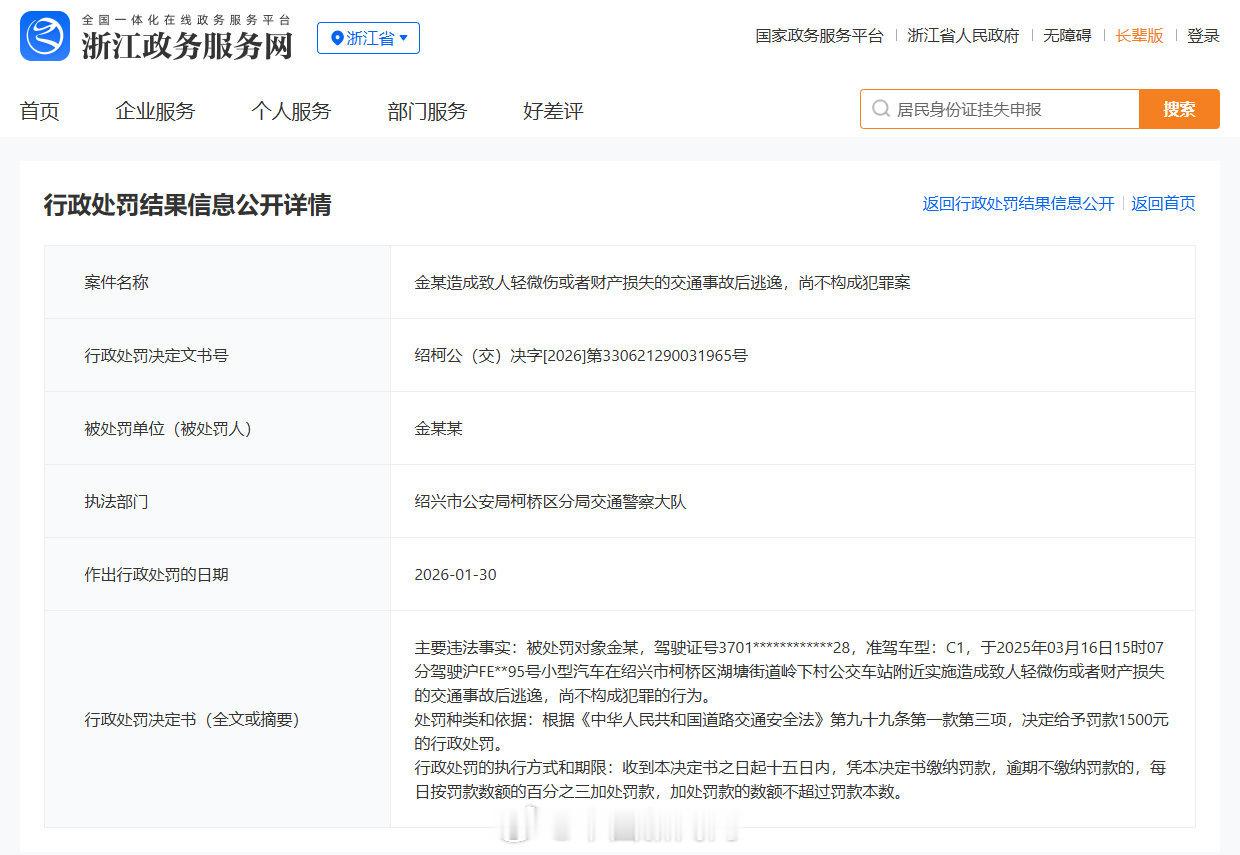The image size is (1240, 855).
Task: Switch to 长辈版 mode
Action: tap(1139, 35)
